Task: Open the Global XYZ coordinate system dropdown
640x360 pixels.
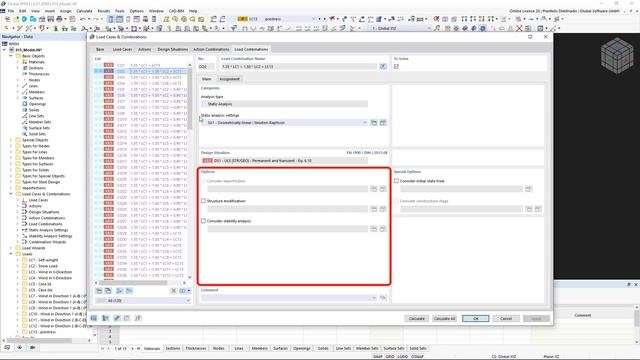Action: [399, 28]
